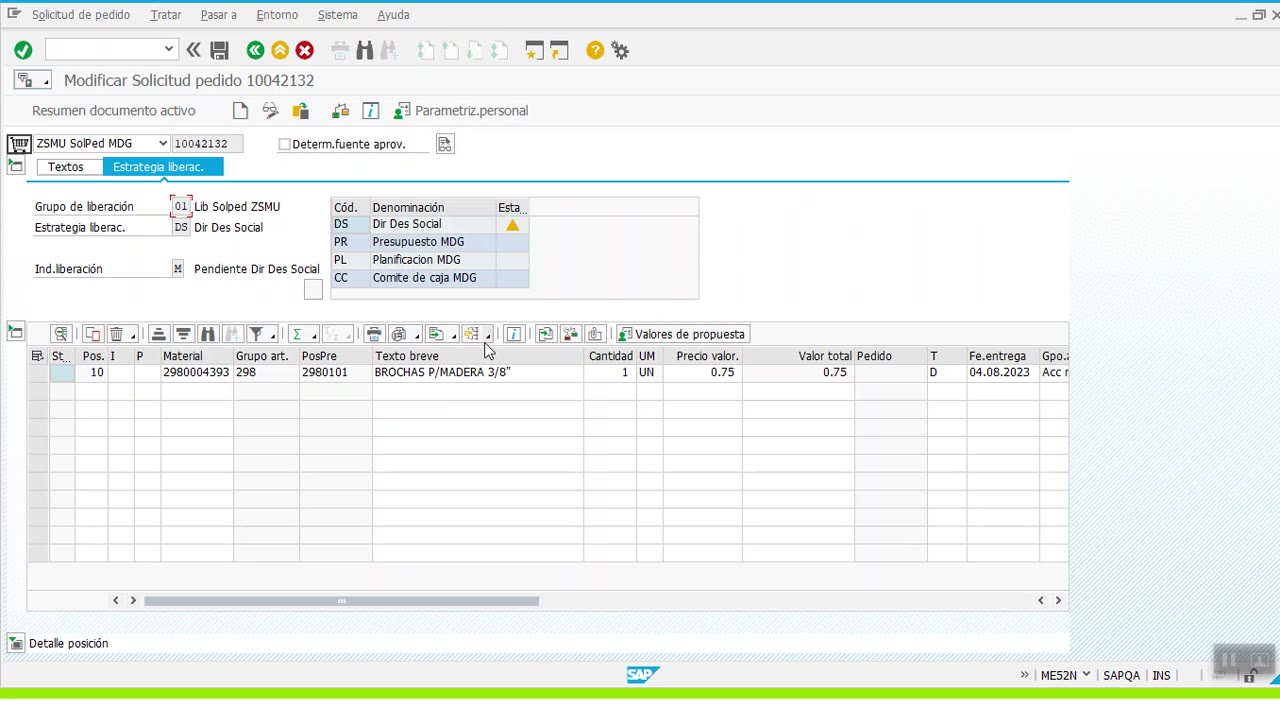Image resolution: width=1280 pixels, height=726 pixels.
Task: Click the green Back arrow icon
Action: pyautogui.click(x=255, y=50)
